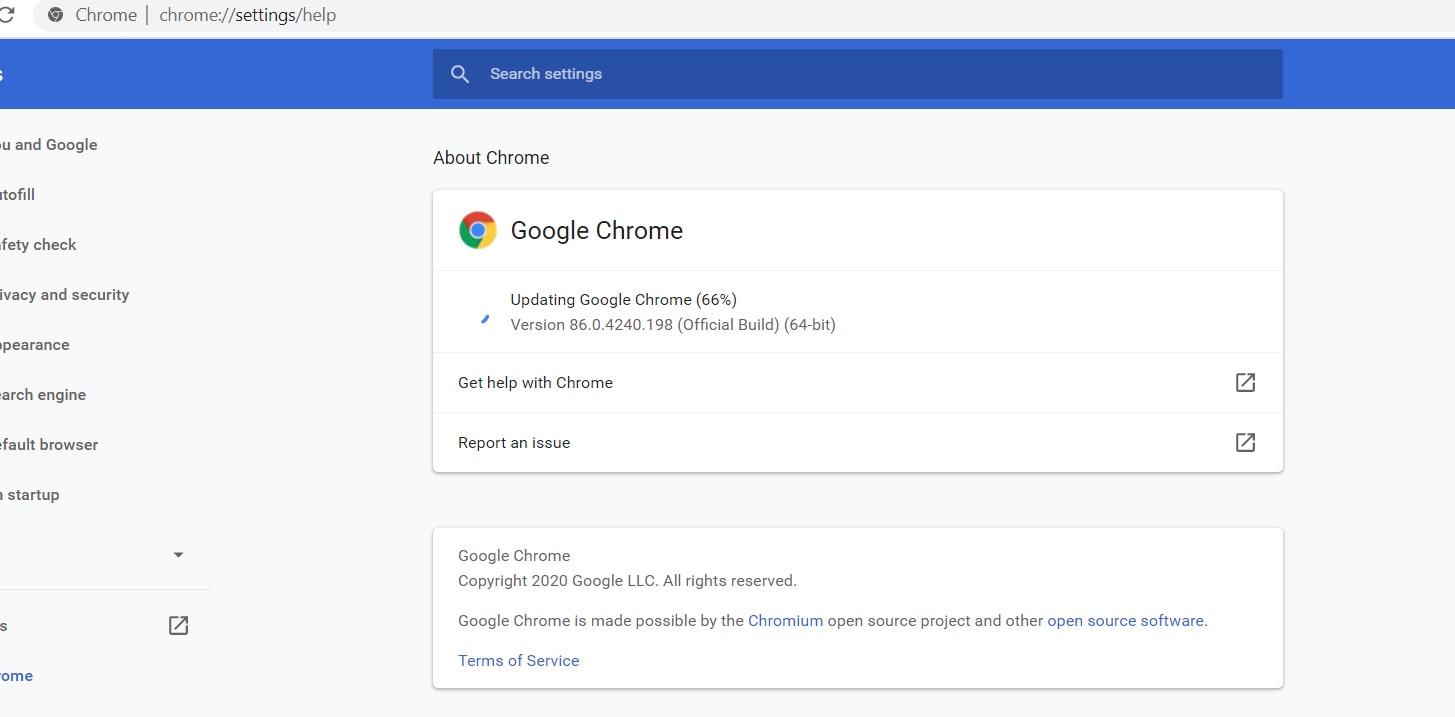The image size is (1455, 717).
Task: Click the chrome://settings/help address bar URL
Action: pyautogui.click(x=247, y=15)
